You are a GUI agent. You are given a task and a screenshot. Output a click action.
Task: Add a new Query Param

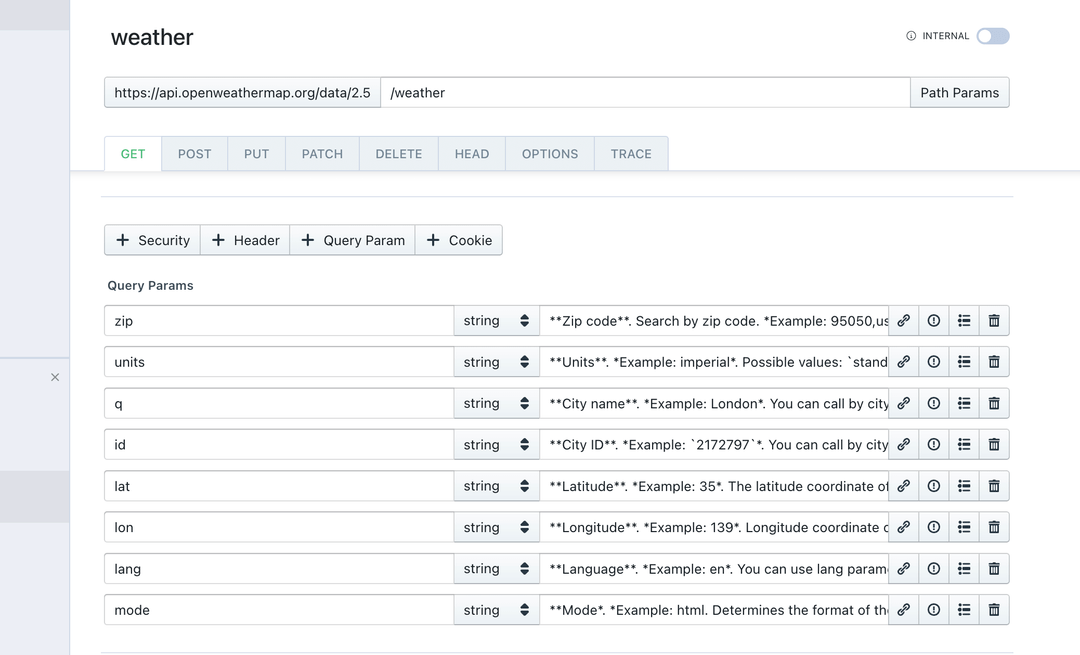[x=353, y=240]
